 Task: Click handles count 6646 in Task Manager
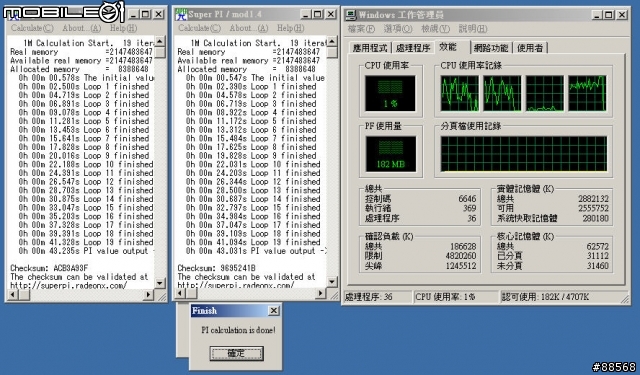pos(467,199)
